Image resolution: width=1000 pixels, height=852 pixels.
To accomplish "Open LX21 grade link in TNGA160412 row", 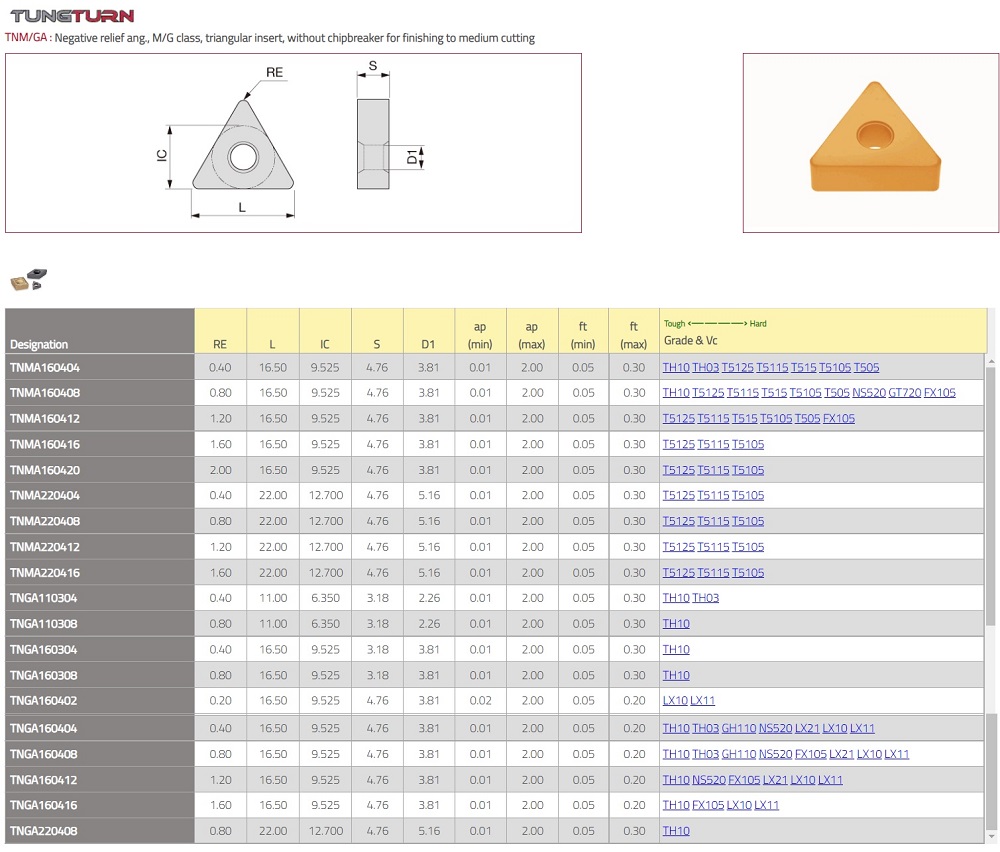I will tap(776, 780).
